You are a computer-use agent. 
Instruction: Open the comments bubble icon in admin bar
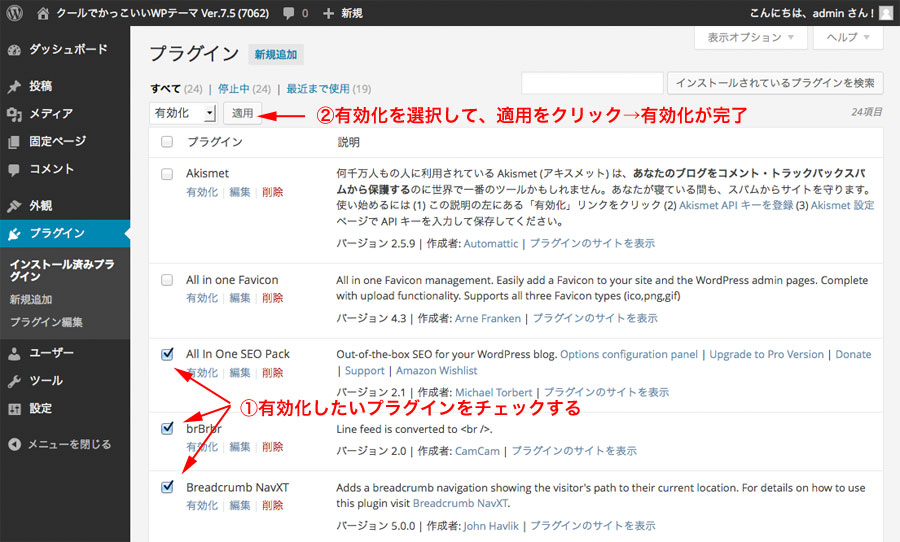point(289,13)
